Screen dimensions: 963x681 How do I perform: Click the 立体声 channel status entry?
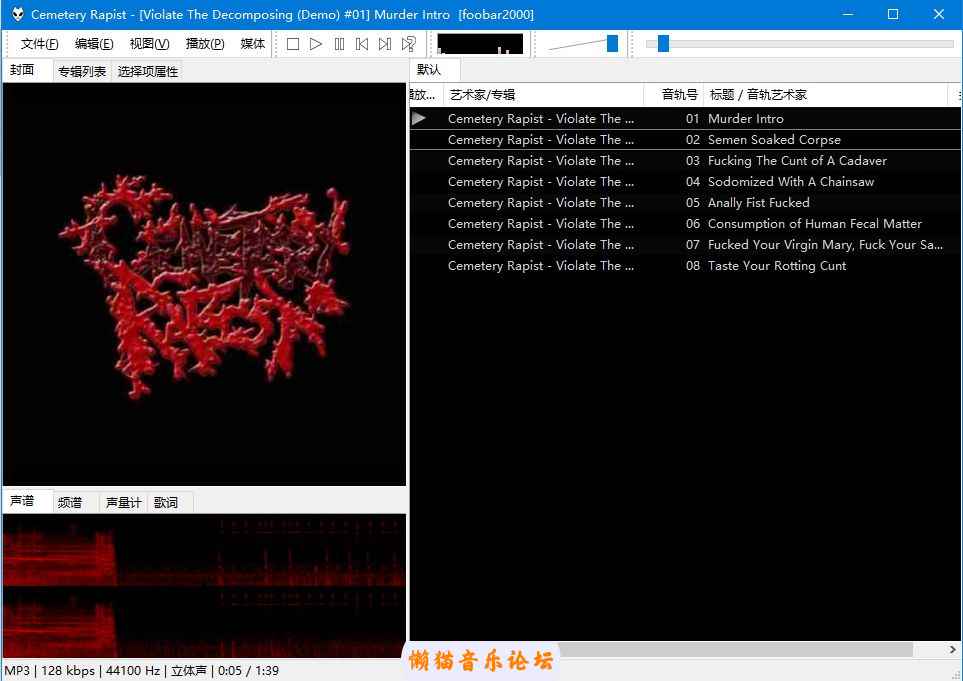pyautogui.click(x=189, y=671)
